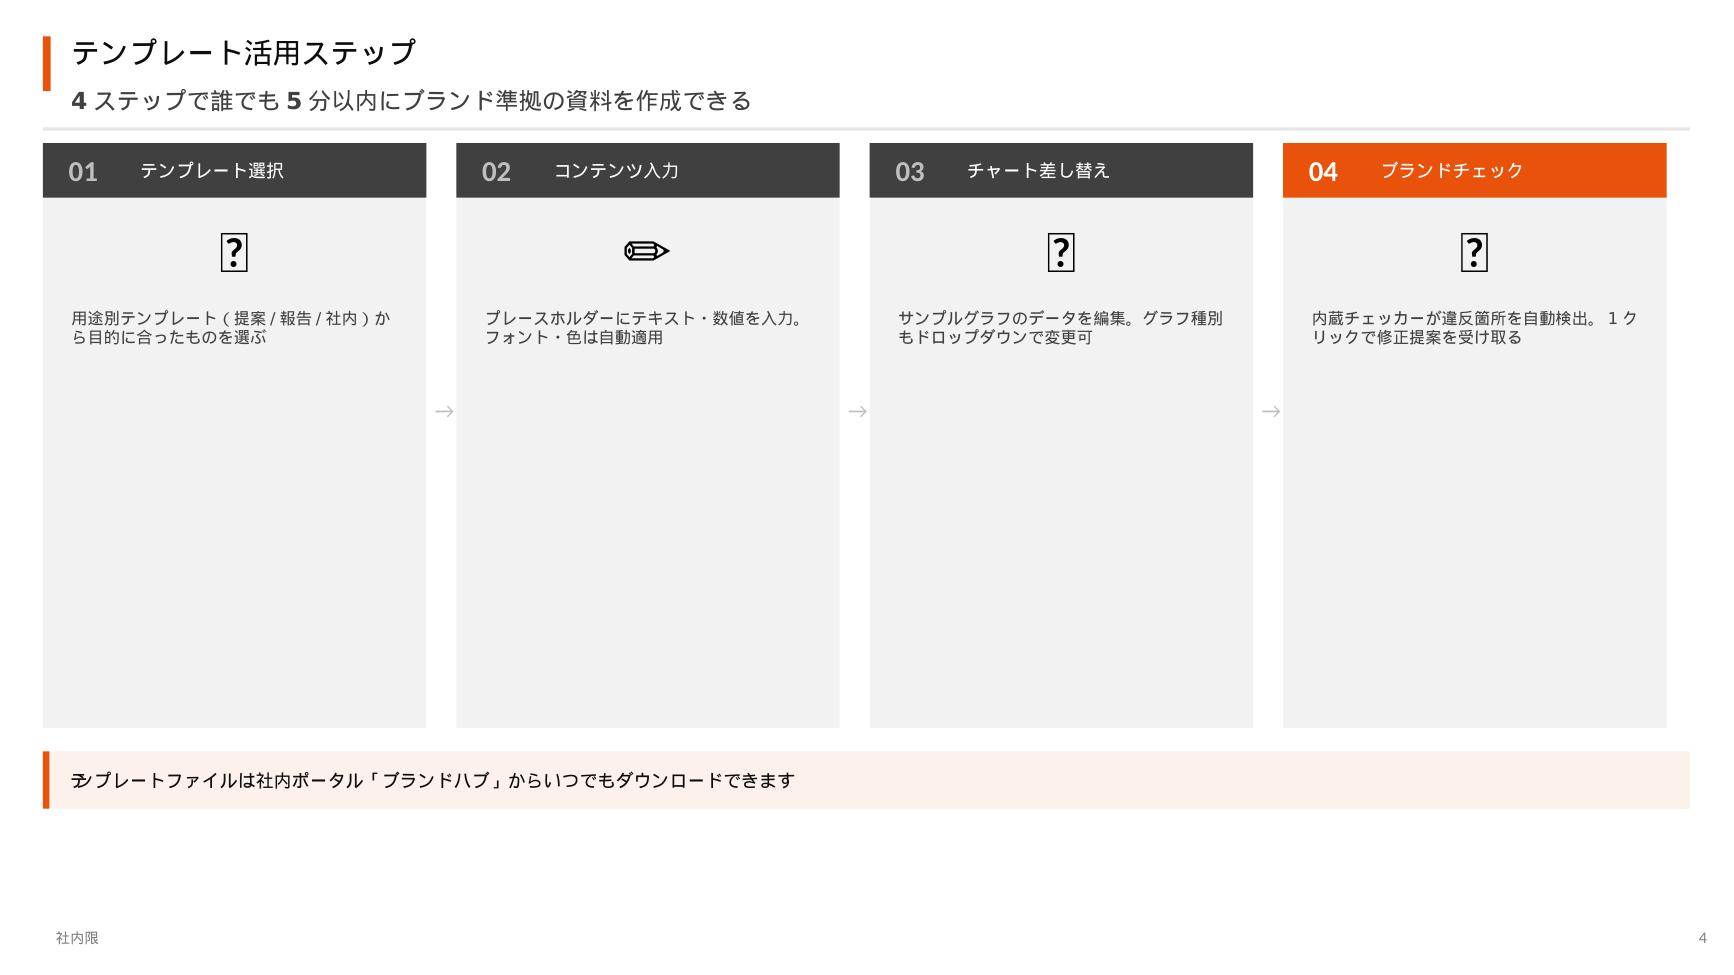Click the step 01 description about 用途別テンプレート
Screen dimensions: 1734x975
coord(231,328)
